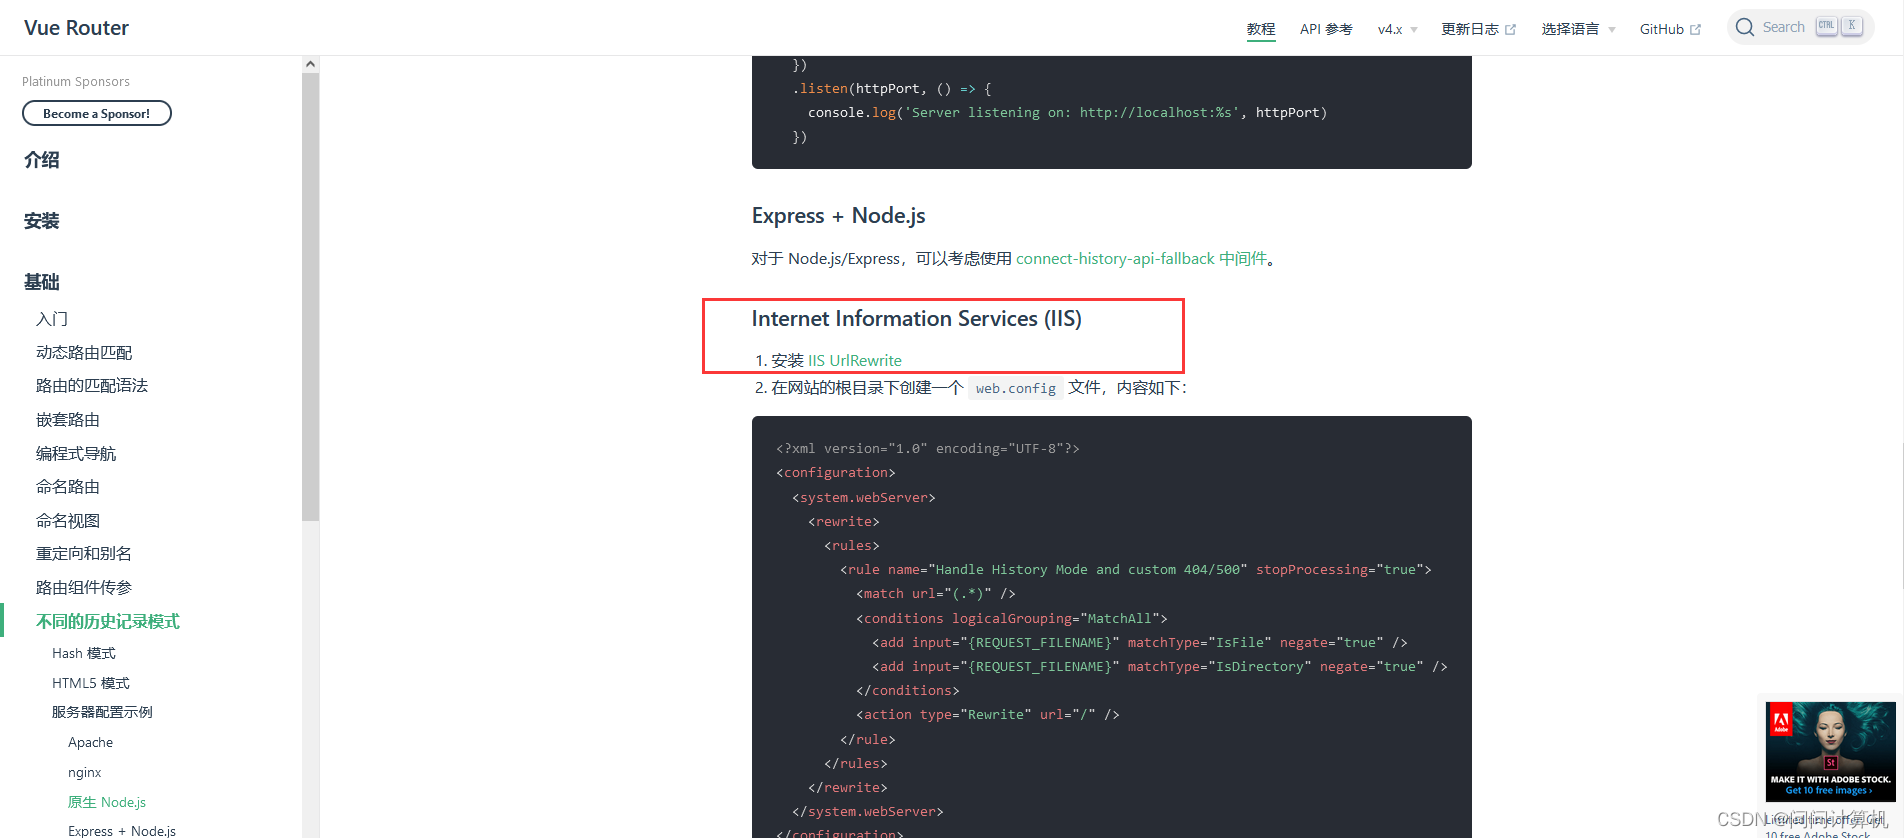Click external link icon beside 更新日志
This screenshot has width=1904, height=838.
tap(1510, 30)
